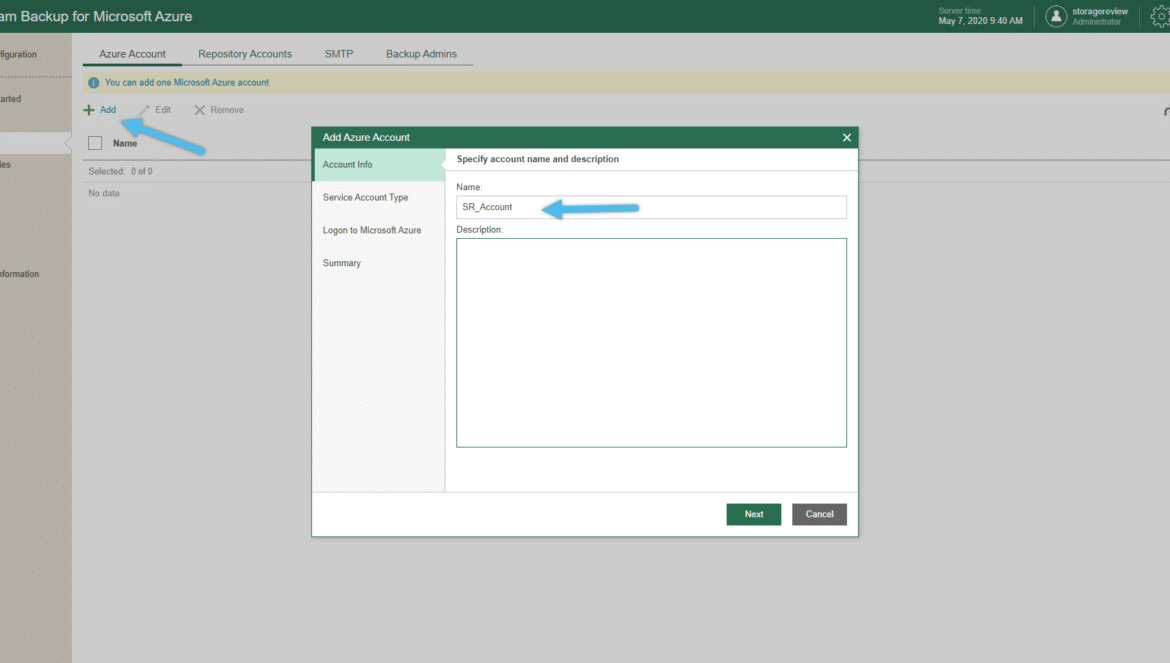Click the 'Specify account name and description' heading
1170x663 pixels.
click(x=537, y=159)
